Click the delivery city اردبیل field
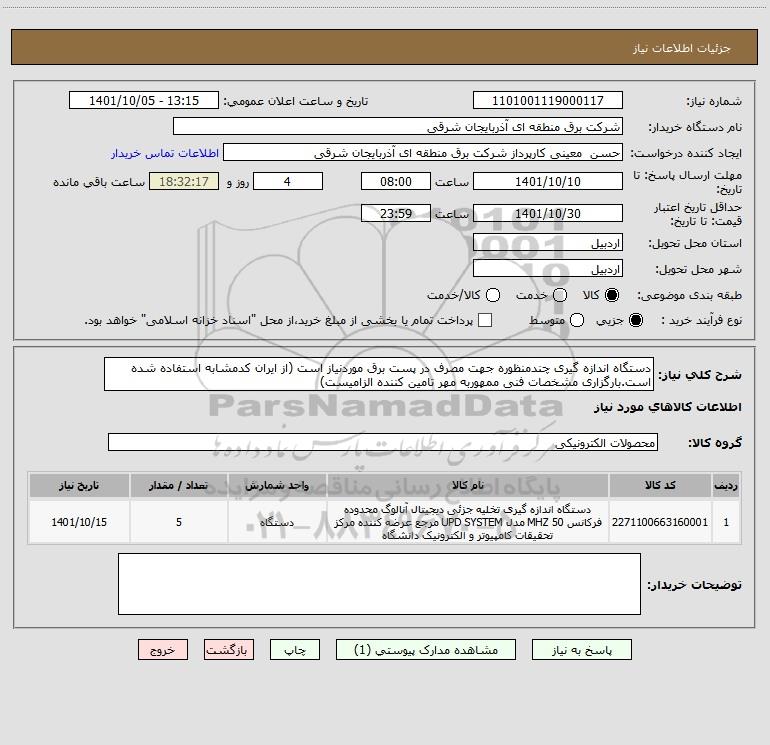The height and width of the screenshot is (745, 770). (548, 269)
